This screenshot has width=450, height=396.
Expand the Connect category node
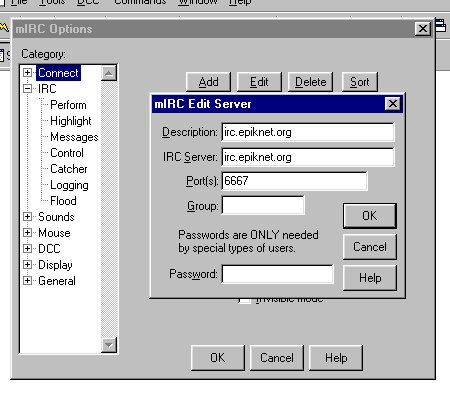point(27,73)
